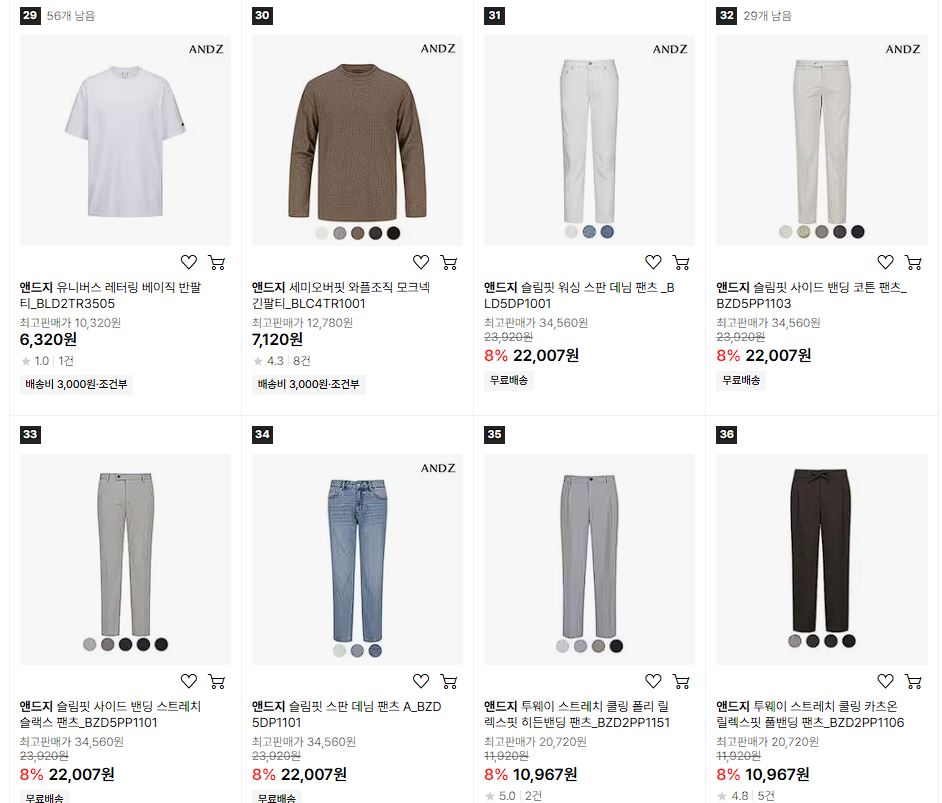Click the heart icon for item 36 black pants
This screenshot has height=803, width=942.
coord(885,681)
